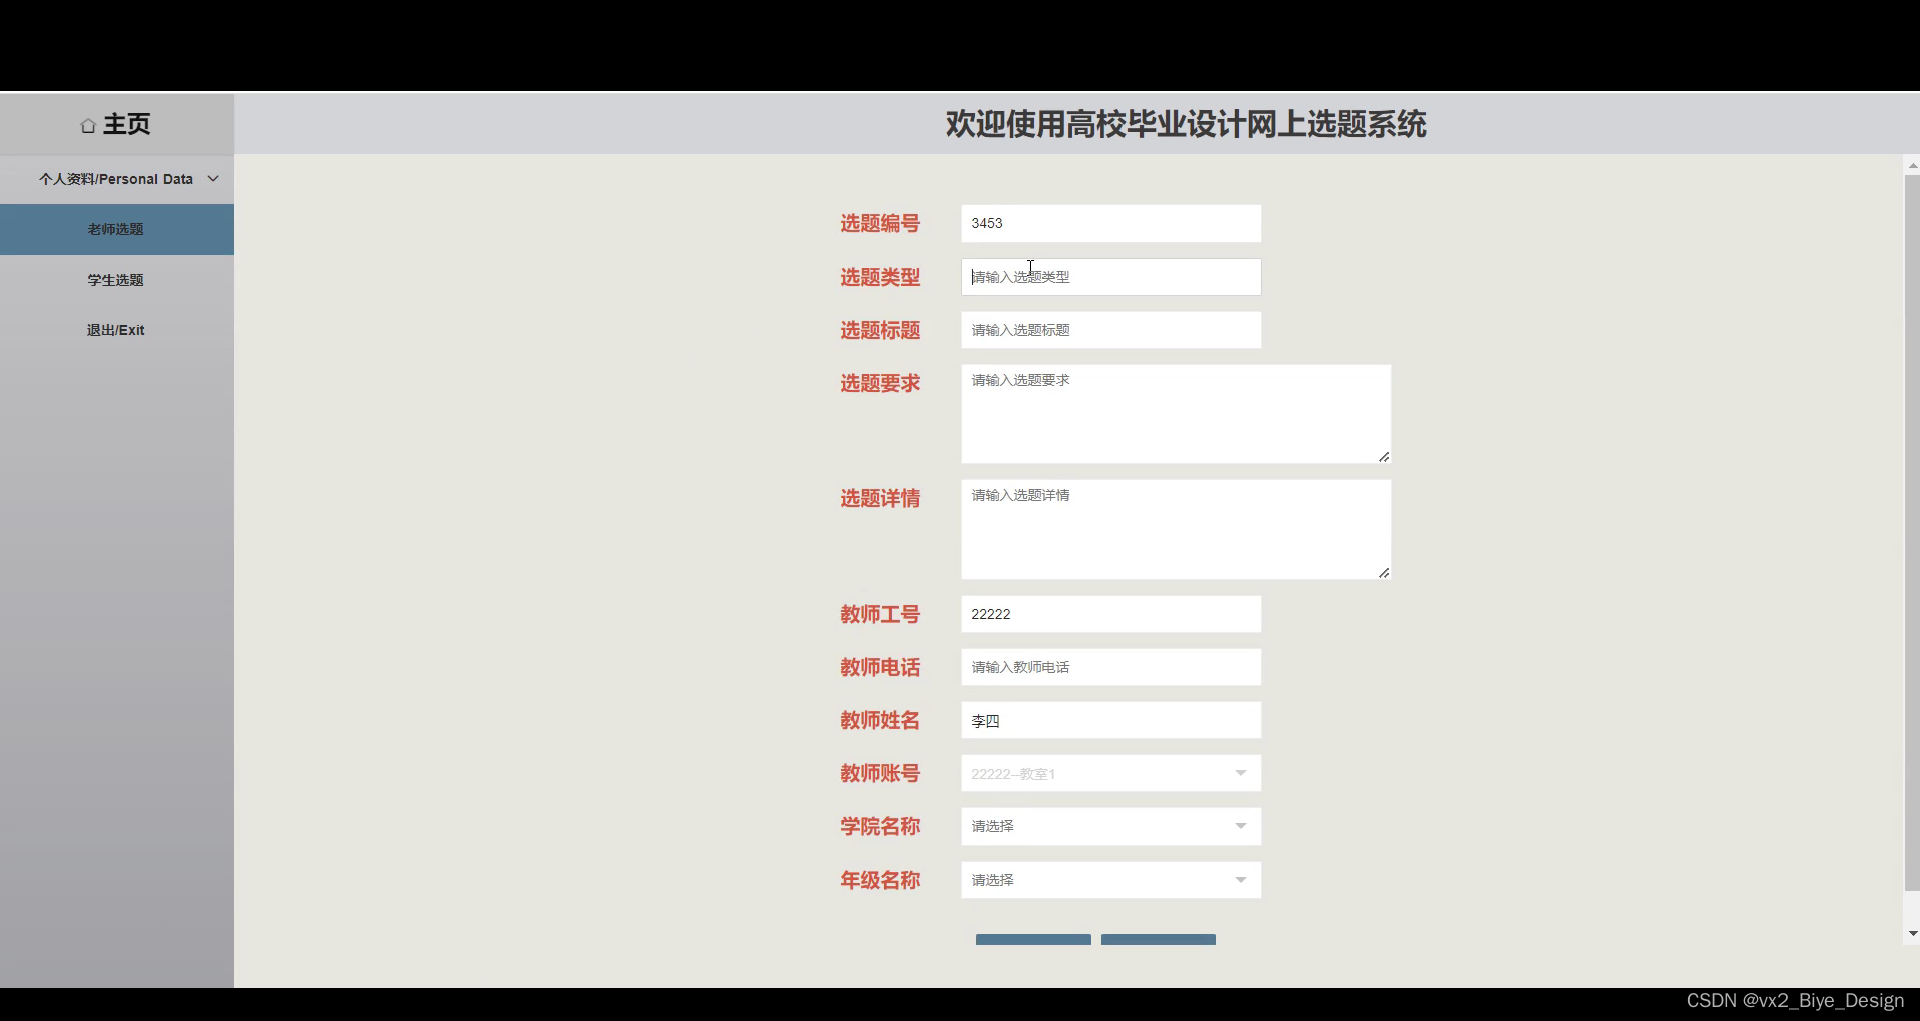Grab the 选题详情 textarea resize handle
Screen dimensions: 1920x1021
[x=1384, y=573]
